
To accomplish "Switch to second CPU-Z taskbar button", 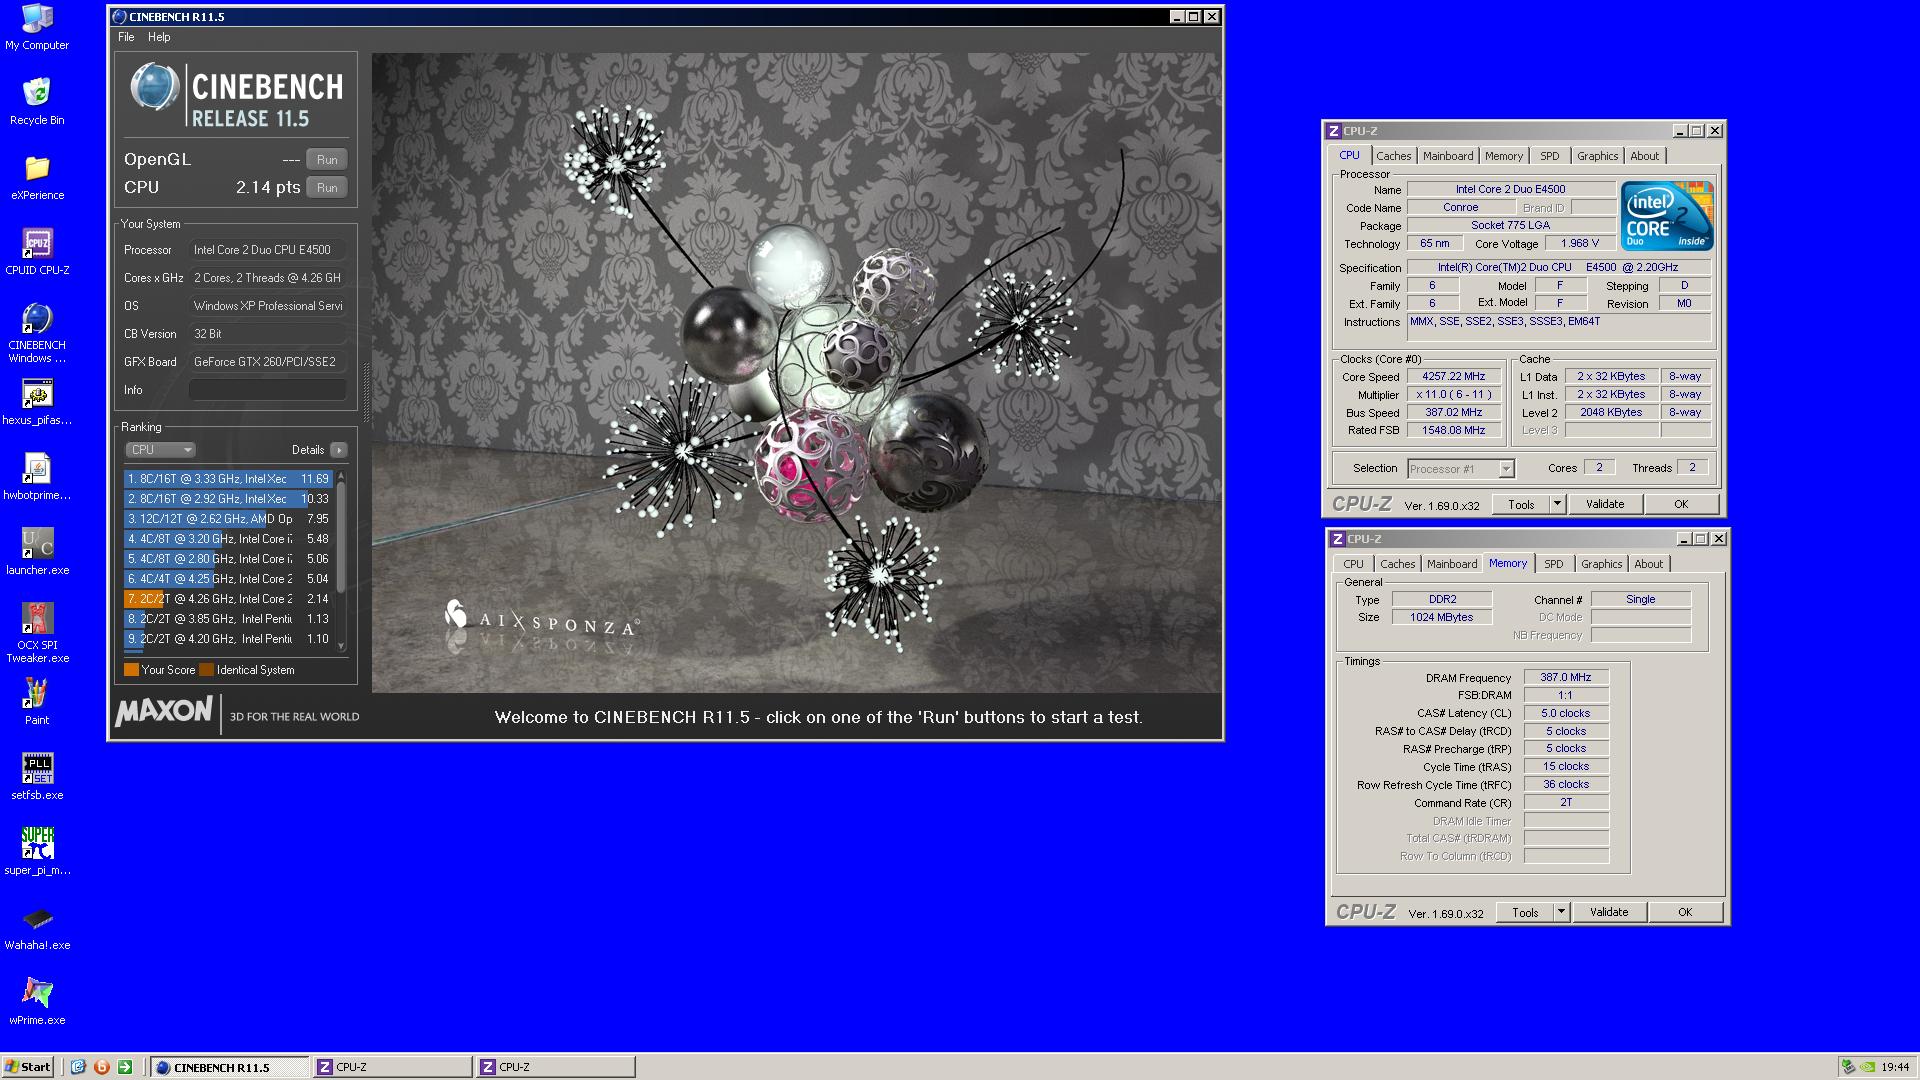I will (x=555, y=1067).
